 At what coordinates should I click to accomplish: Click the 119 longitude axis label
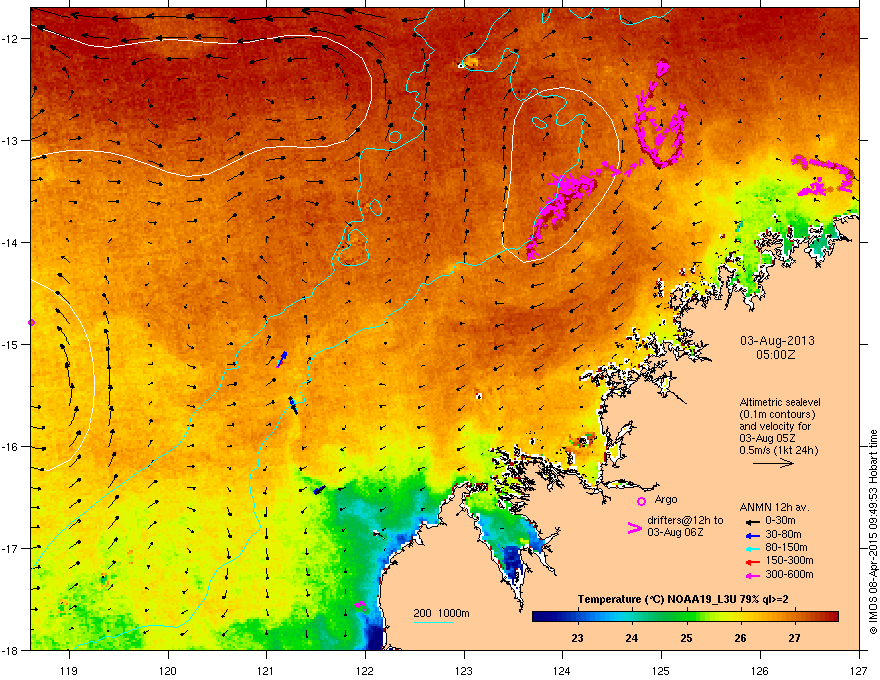click(69, 670)
